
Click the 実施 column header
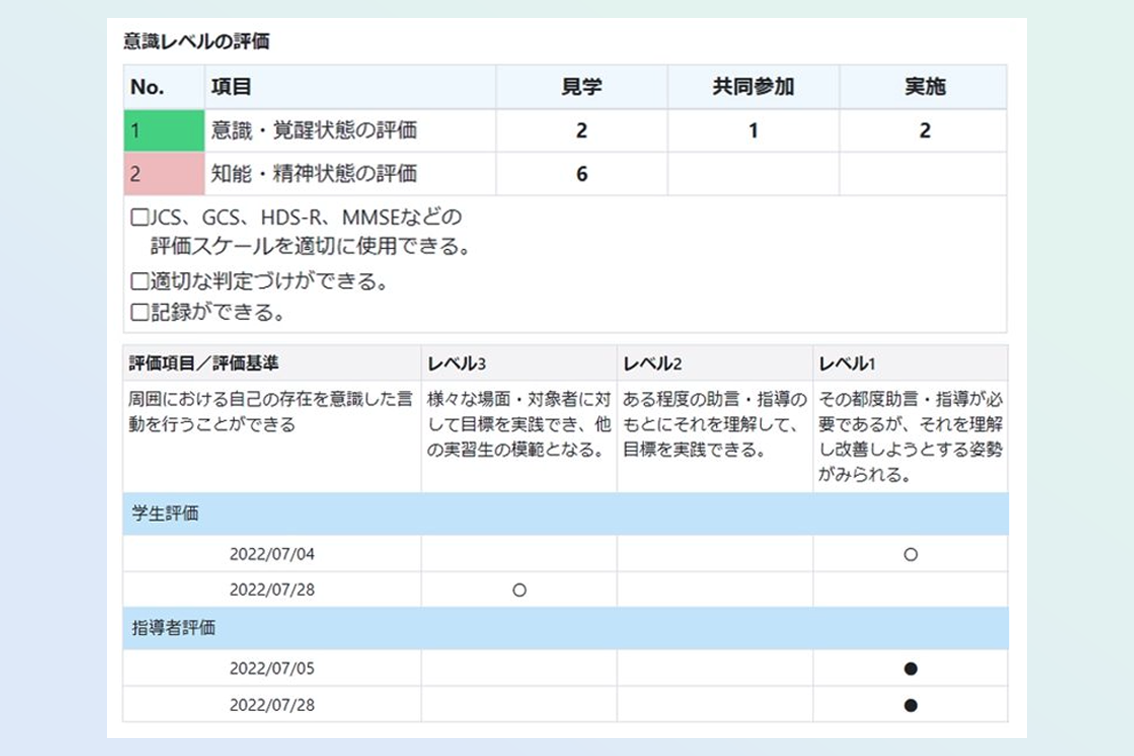coord(923,87)
